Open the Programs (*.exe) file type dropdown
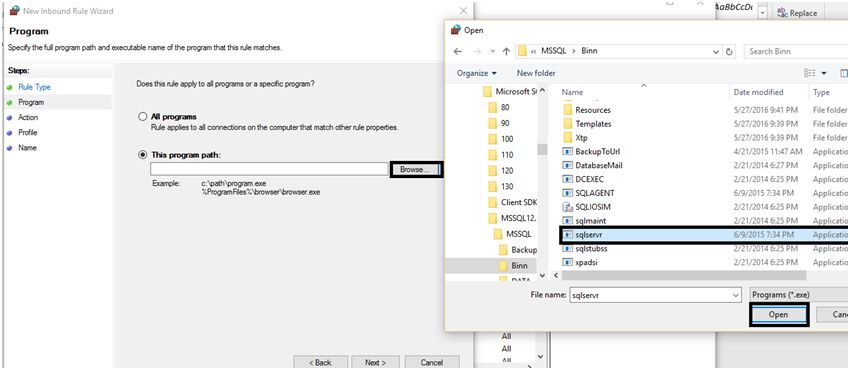This screenshot has height=370, width=850. pyautogui.click(x=800, y=295)
